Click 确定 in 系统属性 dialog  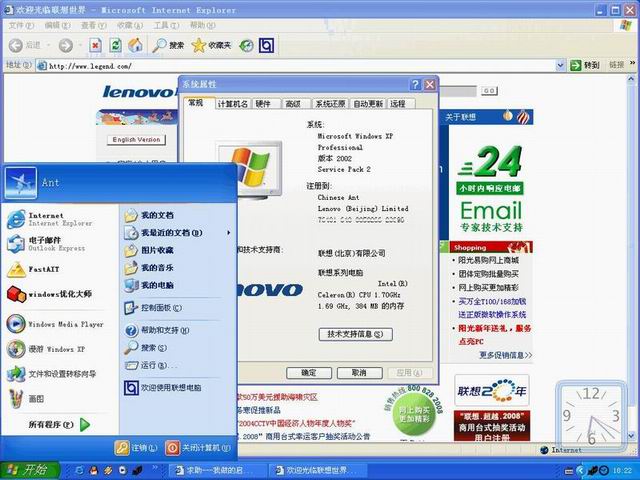(309, 373)
